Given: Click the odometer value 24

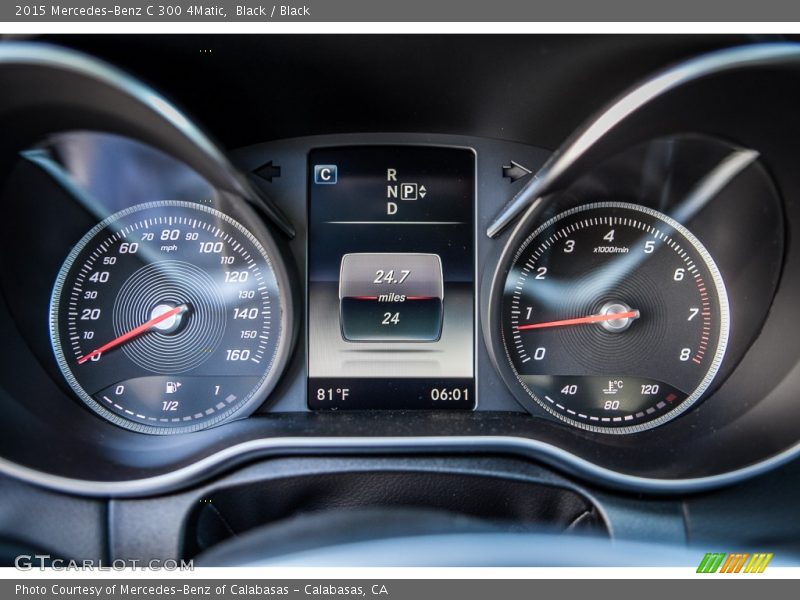Looking at the screenshot, I should [x=391, y=318].
